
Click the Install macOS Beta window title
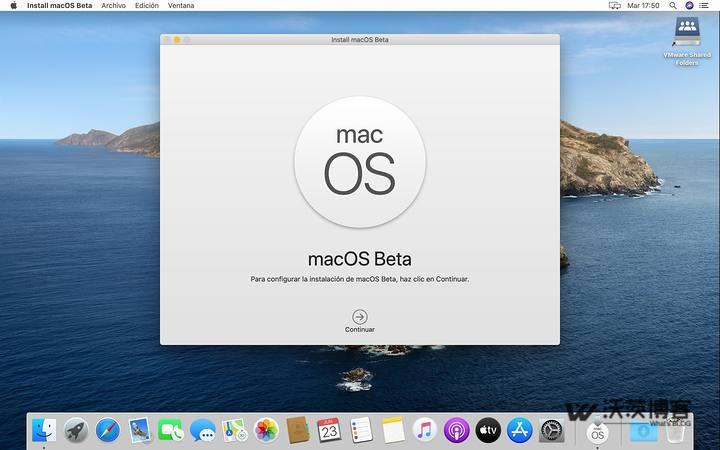pyautogui.click(x=360, y=39)
